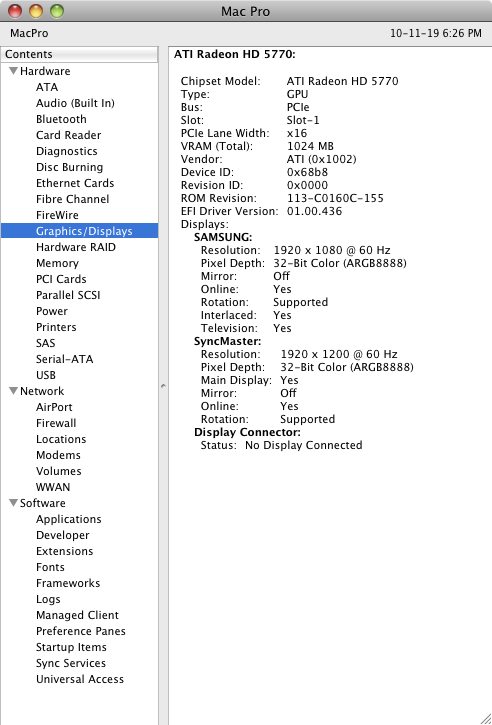The image size is (492, 725).
Task: Open Modems under Network
Action: pos(58,455)
